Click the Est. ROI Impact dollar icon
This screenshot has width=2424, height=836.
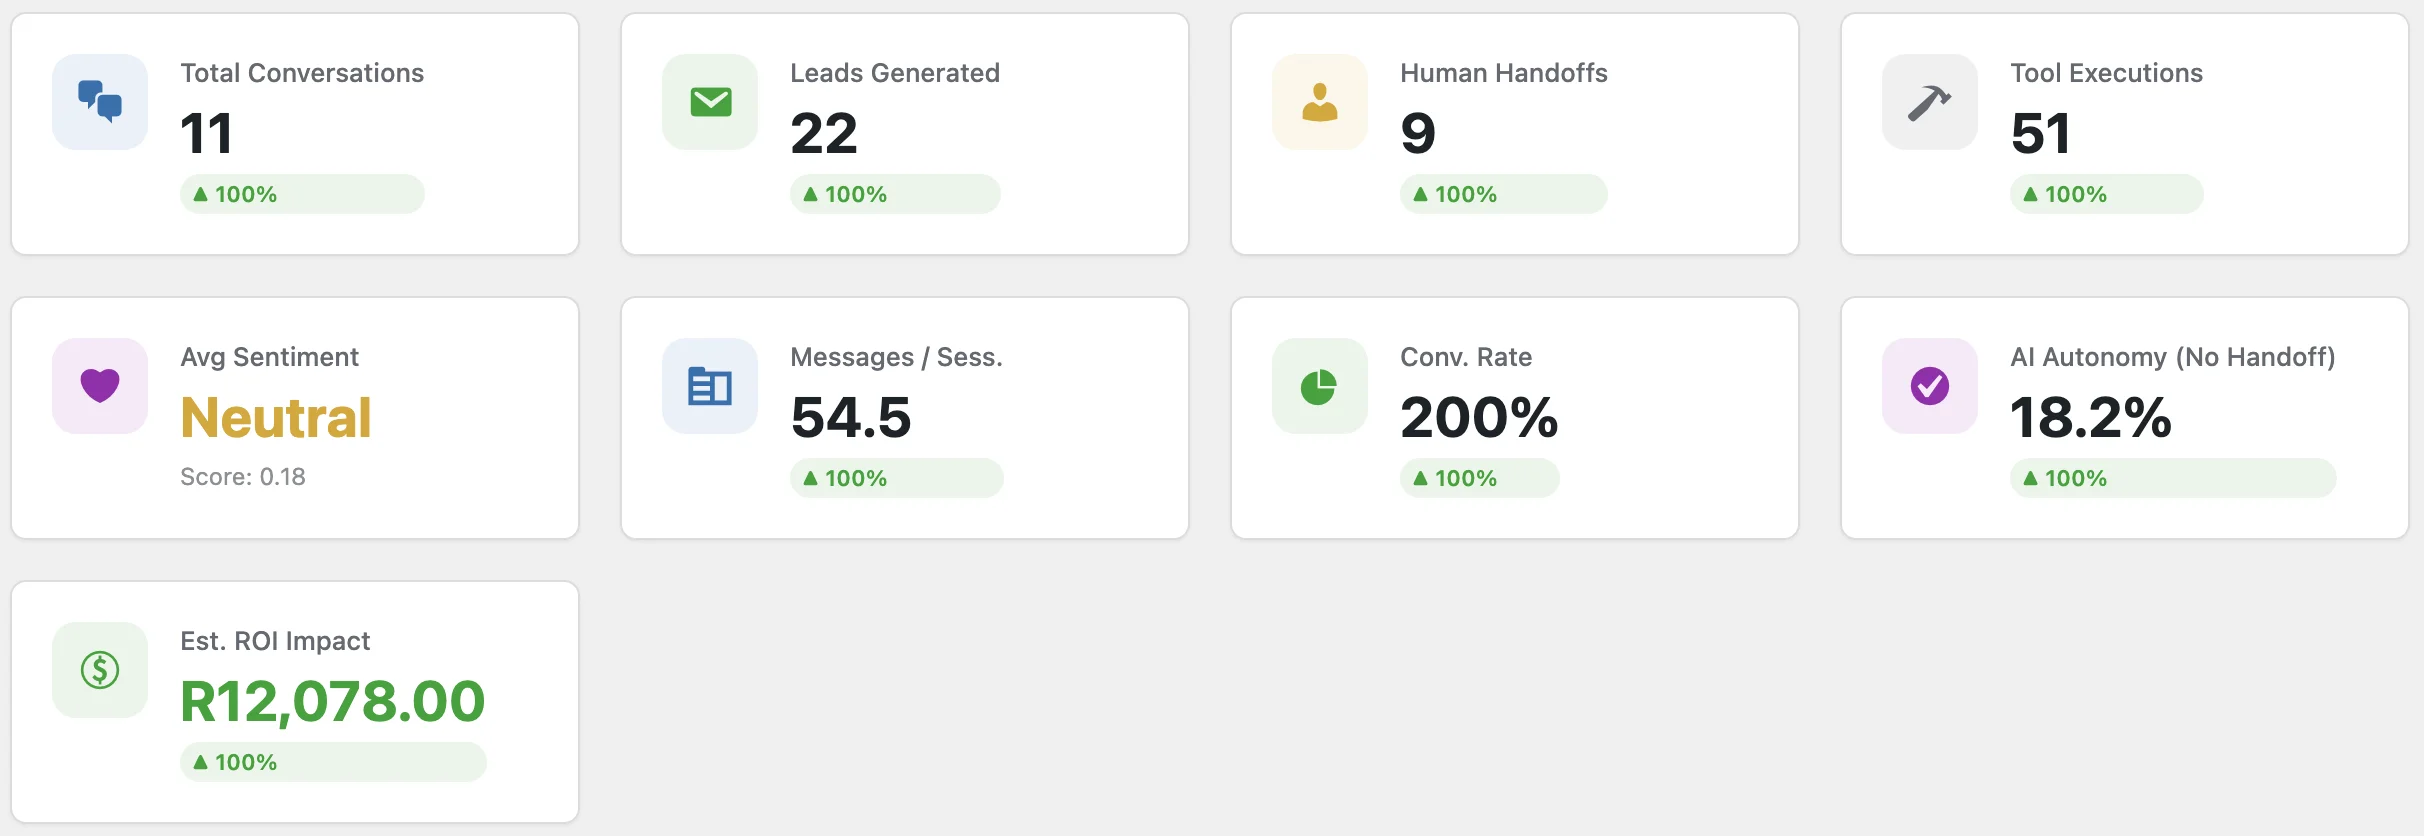(100, 670)
